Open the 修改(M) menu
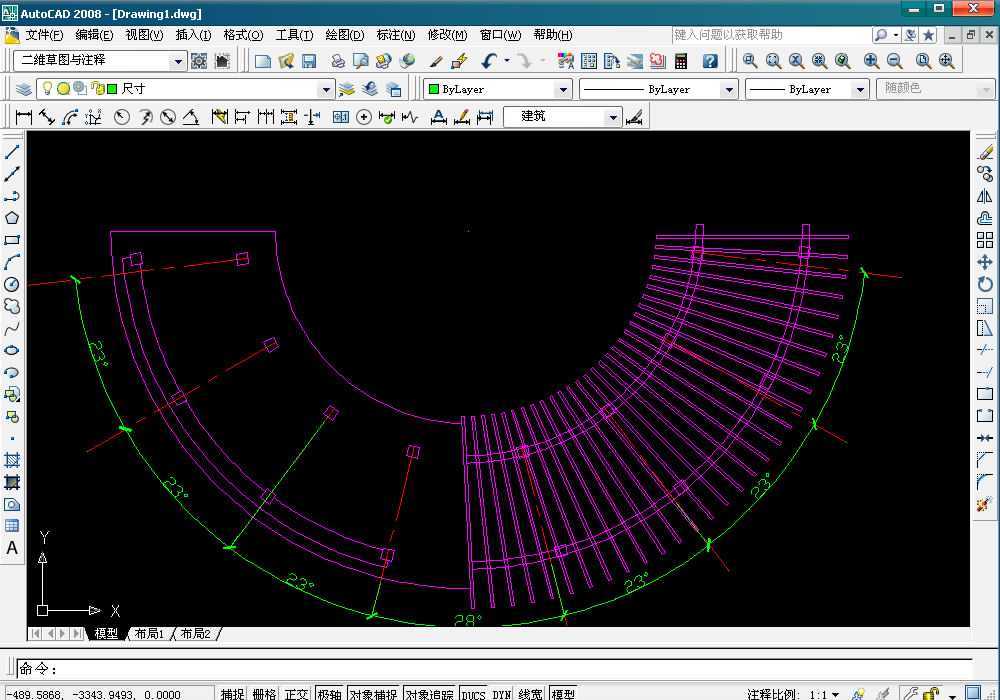The image size is (1000, 700). pyautogui.click(x=447, y=35)
